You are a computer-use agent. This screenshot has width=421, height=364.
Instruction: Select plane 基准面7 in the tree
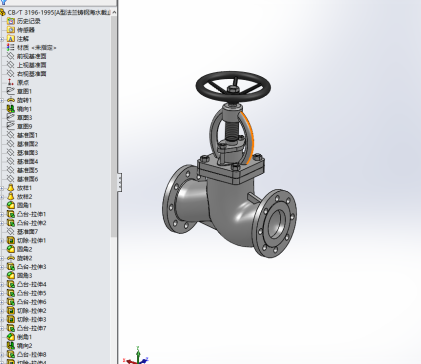click(27, 232)
